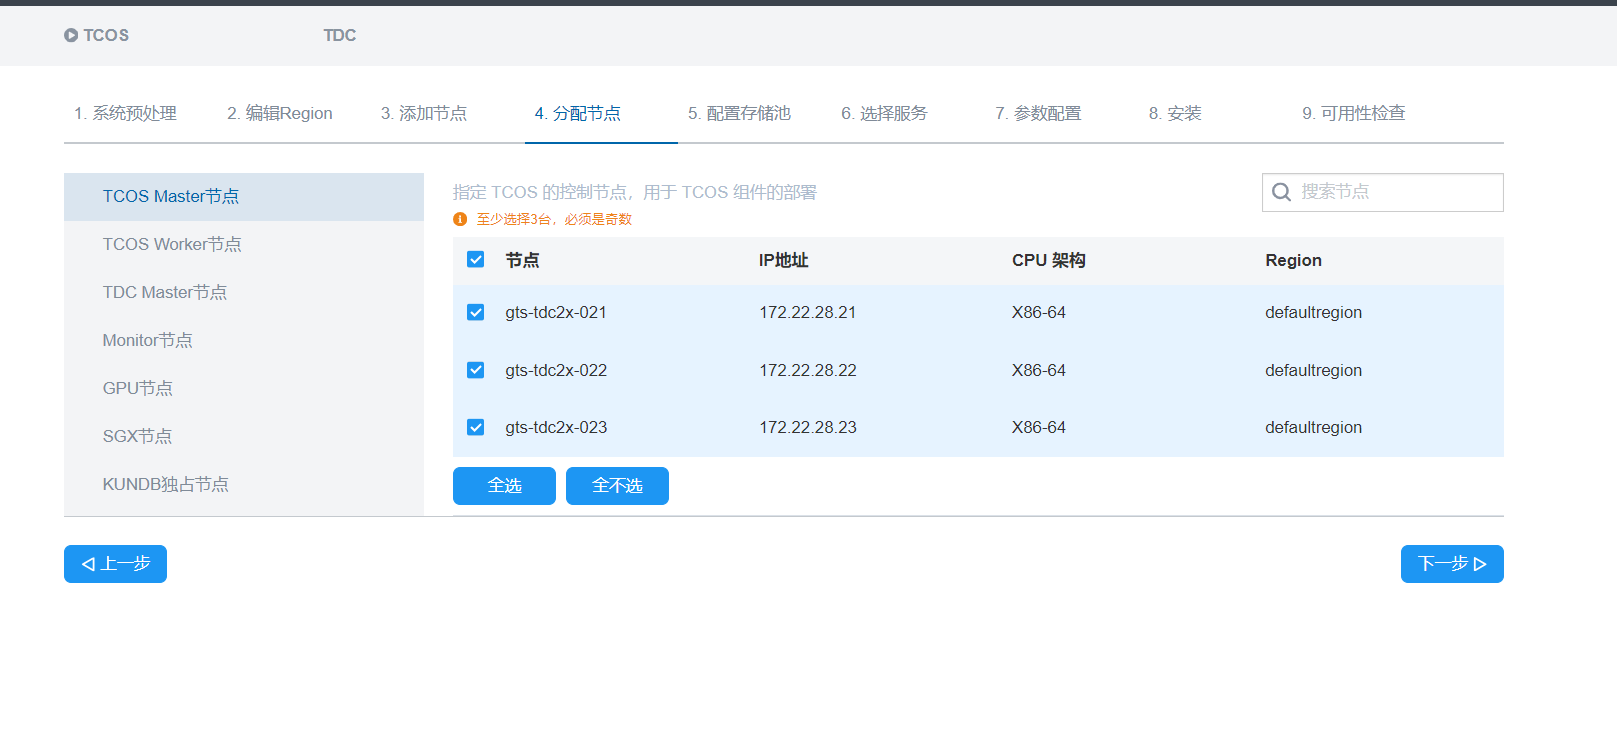Click X86-64 in gts-tdc2x-021 row
The width and height of the screenshot is (1617, 735).
1039,312
